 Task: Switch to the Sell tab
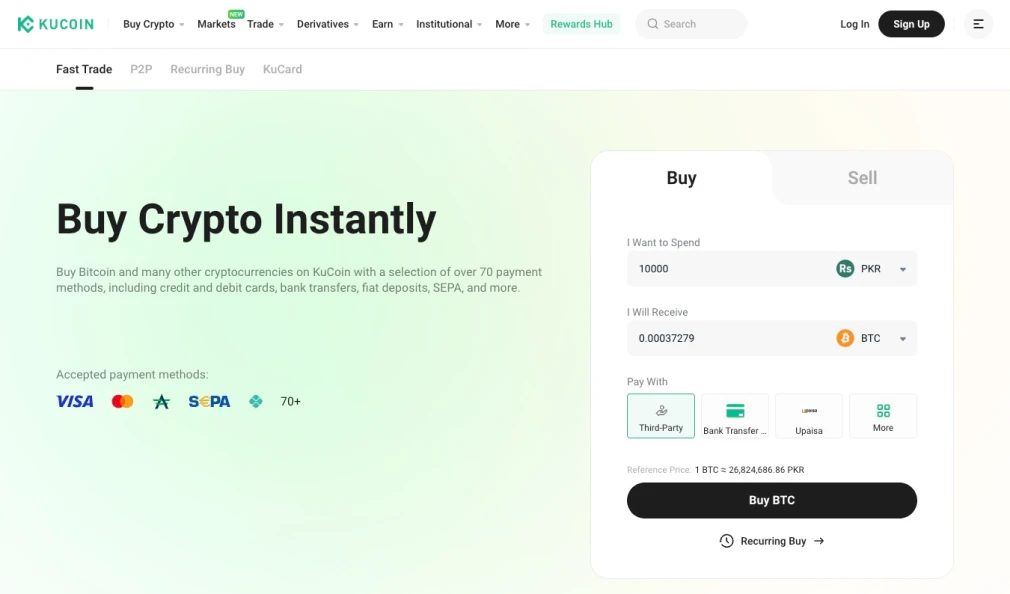pos(861,177)
